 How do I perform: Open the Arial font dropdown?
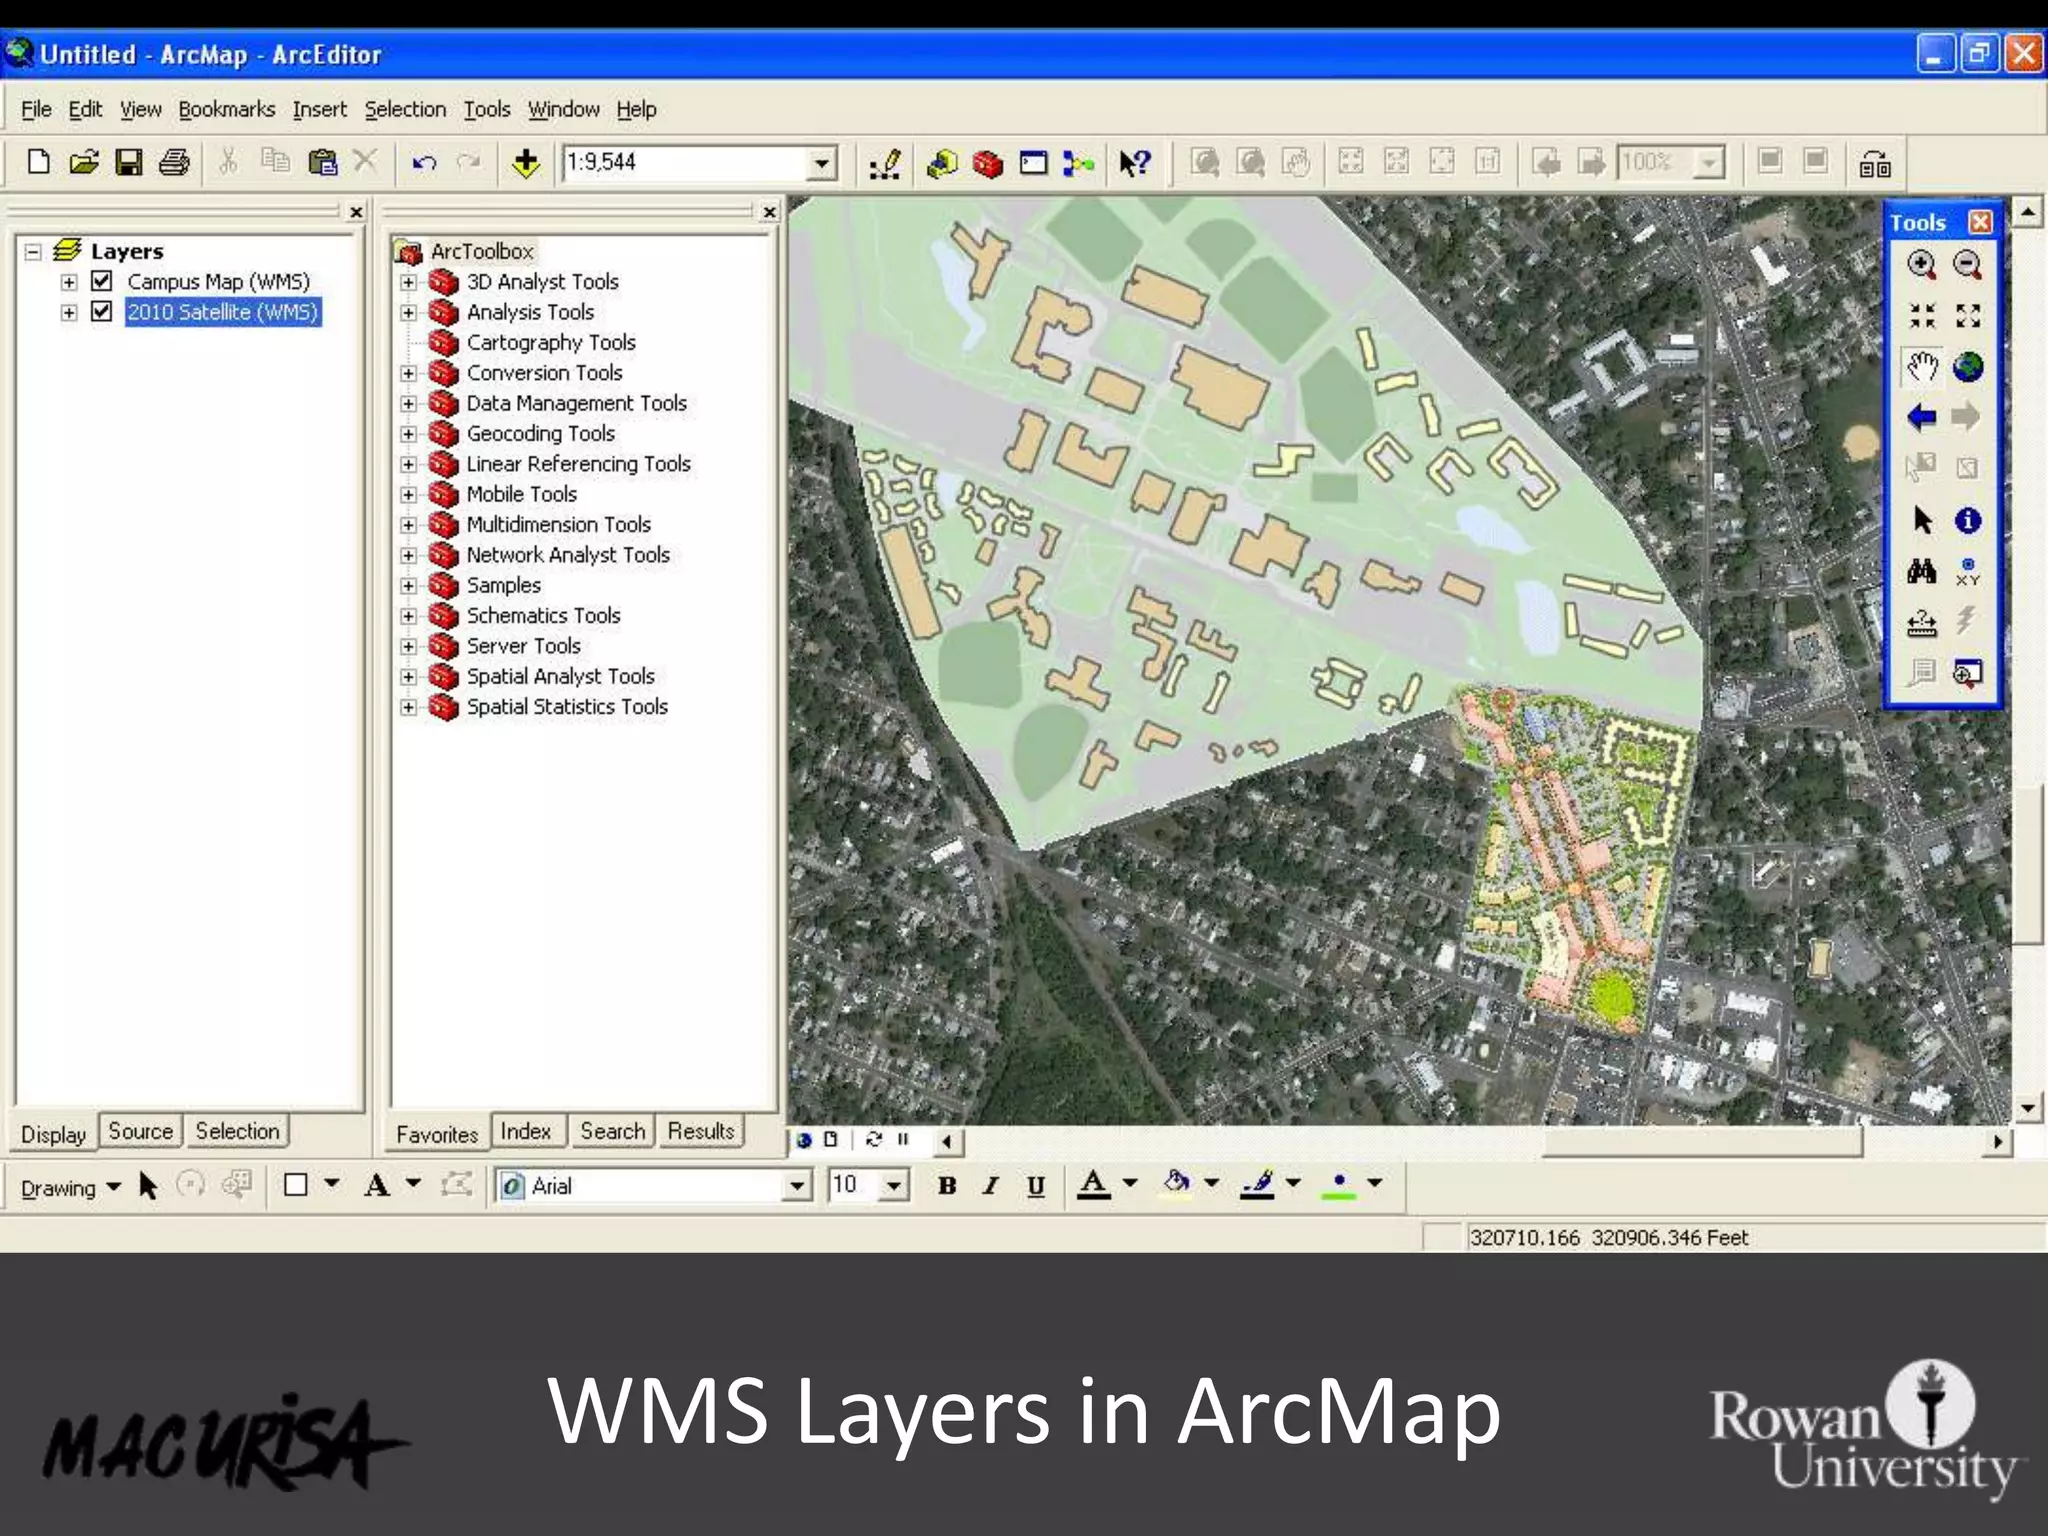796,1186
